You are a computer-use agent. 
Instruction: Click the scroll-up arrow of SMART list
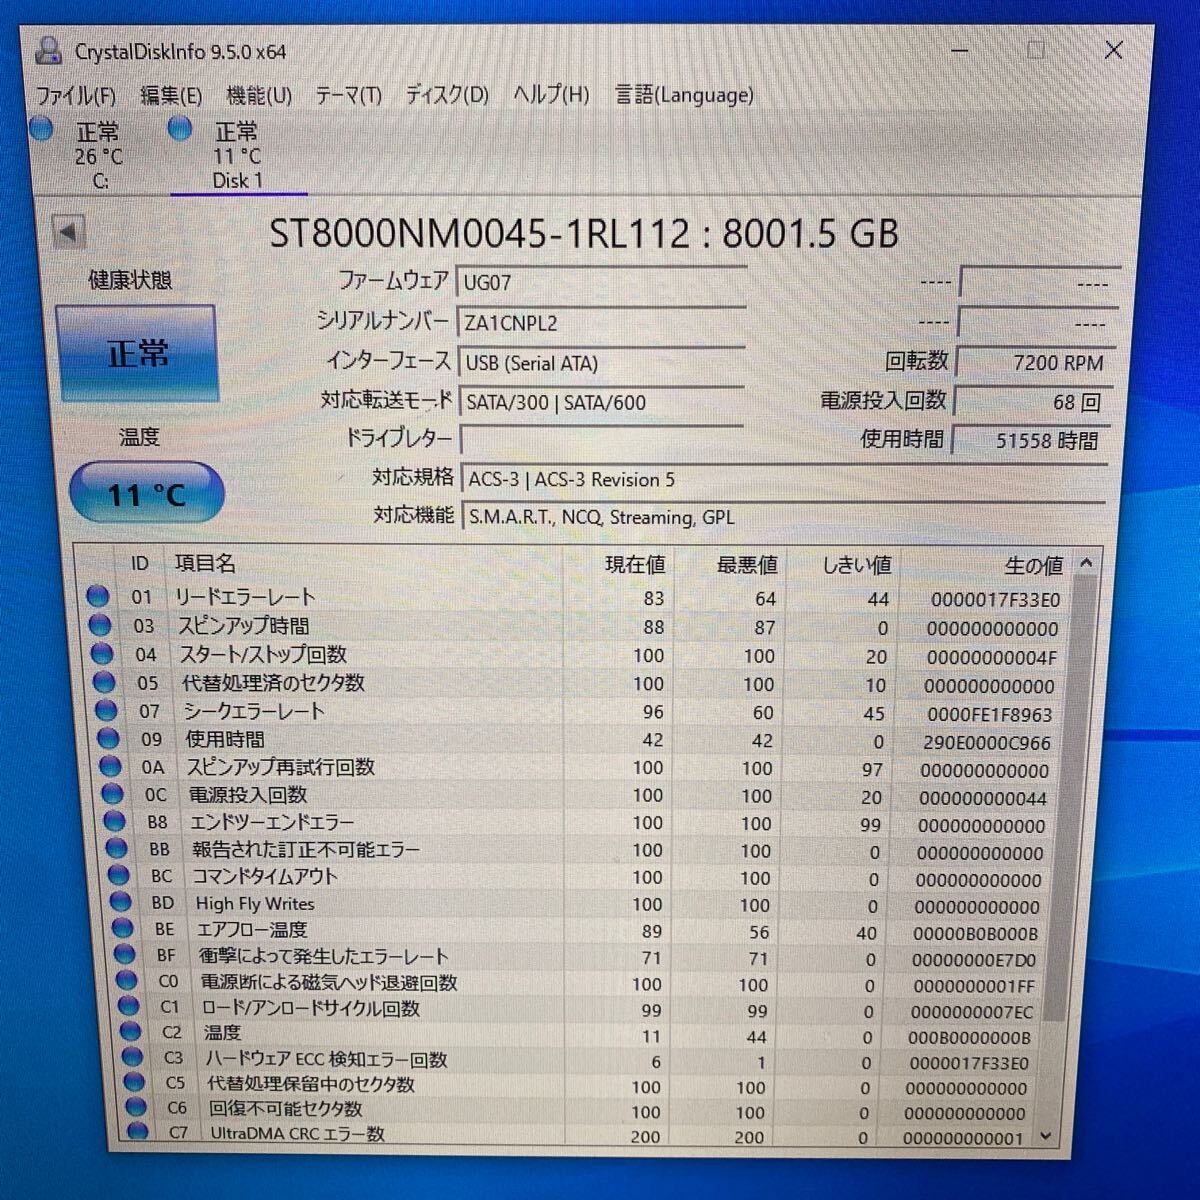click(x=1086, y=564)
